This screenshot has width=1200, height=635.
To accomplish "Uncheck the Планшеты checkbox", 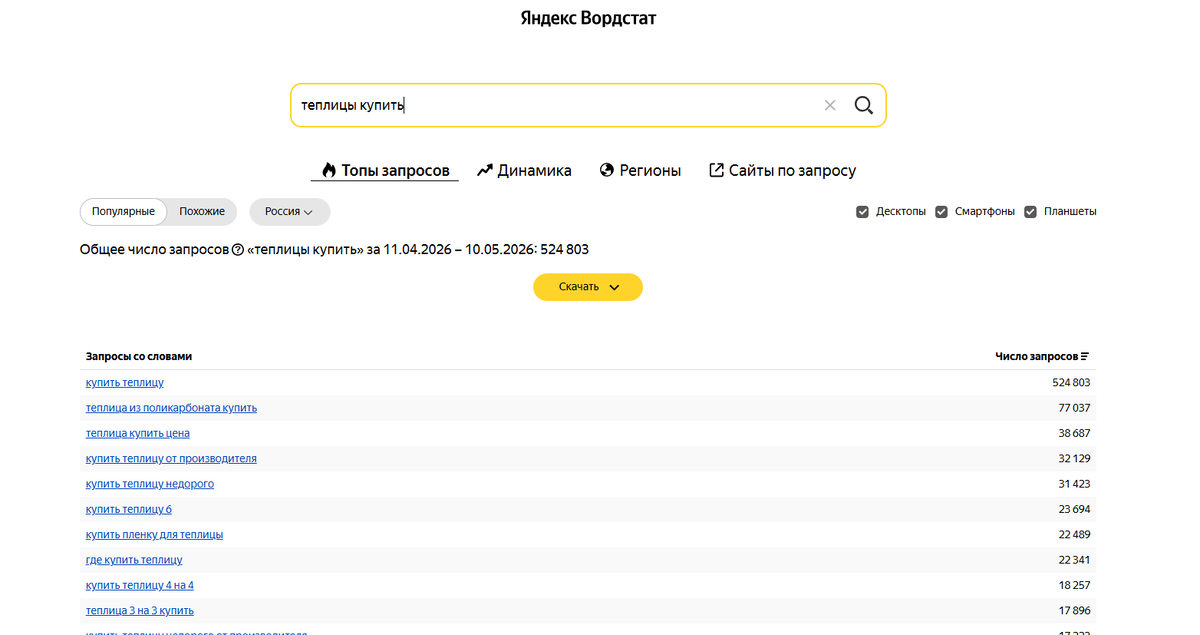I will (1031, 212).
